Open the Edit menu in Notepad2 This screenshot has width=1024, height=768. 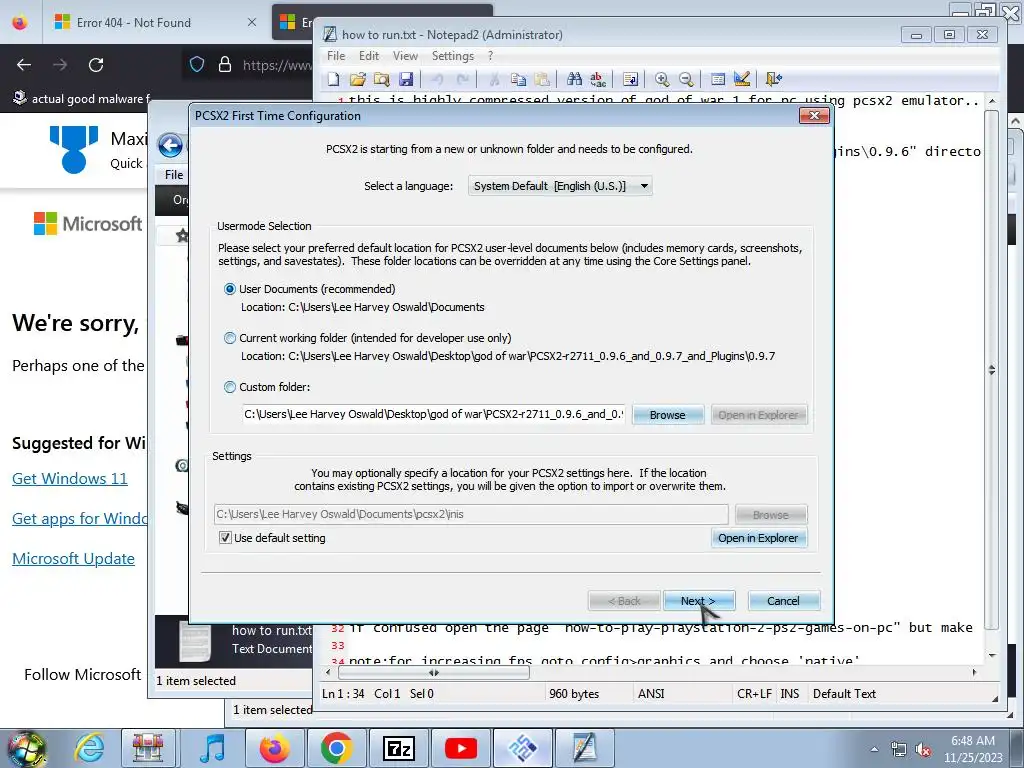[369, 56]
